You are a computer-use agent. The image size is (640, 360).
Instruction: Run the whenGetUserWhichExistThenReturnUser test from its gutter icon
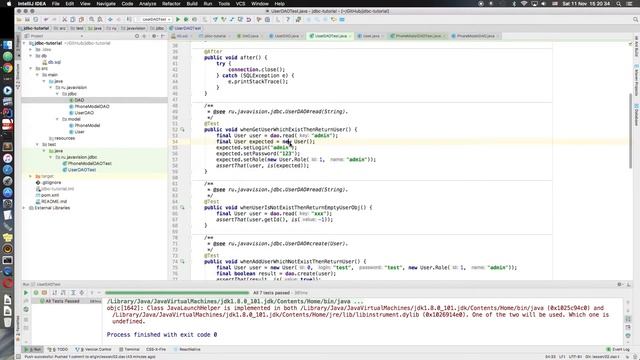coord(182,129)
